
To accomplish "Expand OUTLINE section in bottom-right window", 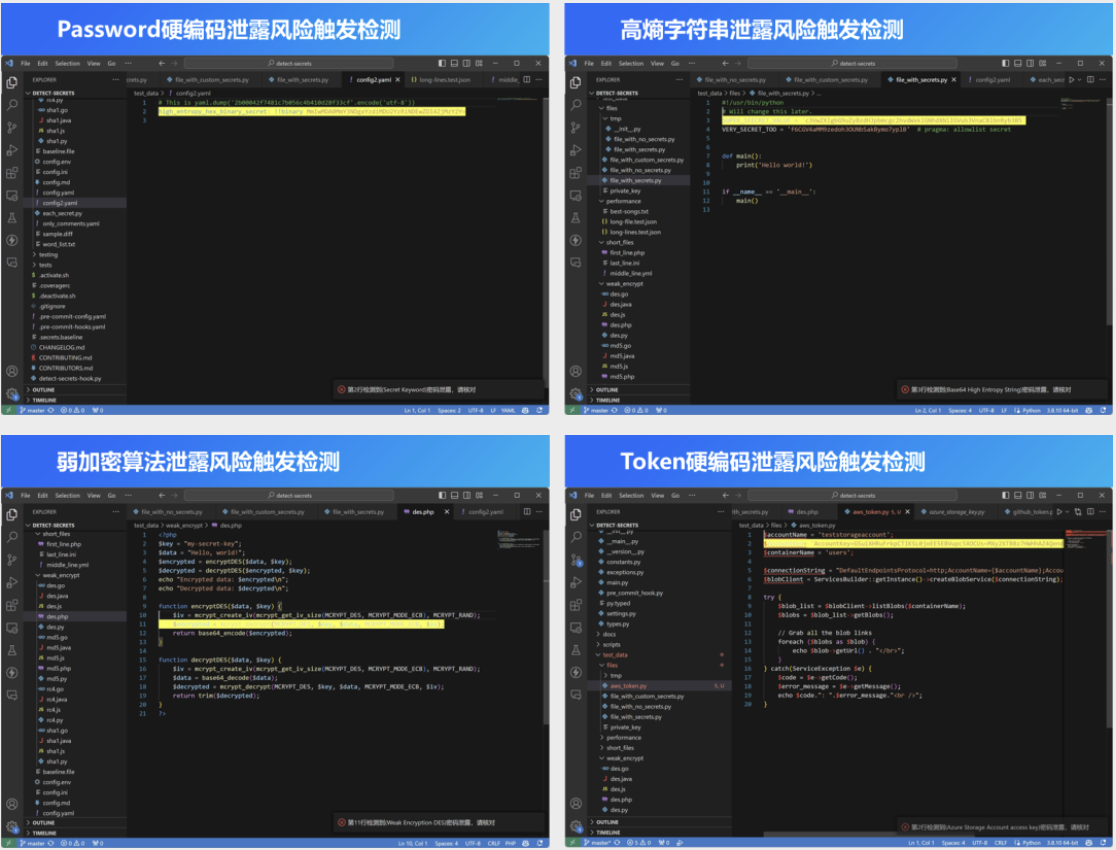I will click(607, 822).
